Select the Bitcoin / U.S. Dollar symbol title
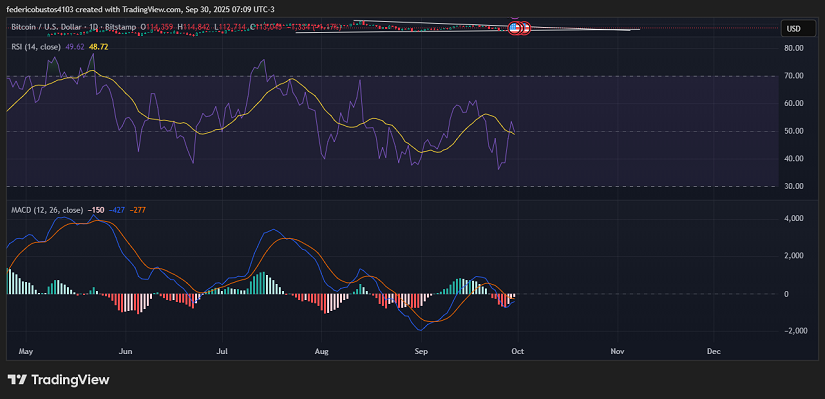Image resolution: width=825 pixels, height=399 pixels. coord(47,27)
